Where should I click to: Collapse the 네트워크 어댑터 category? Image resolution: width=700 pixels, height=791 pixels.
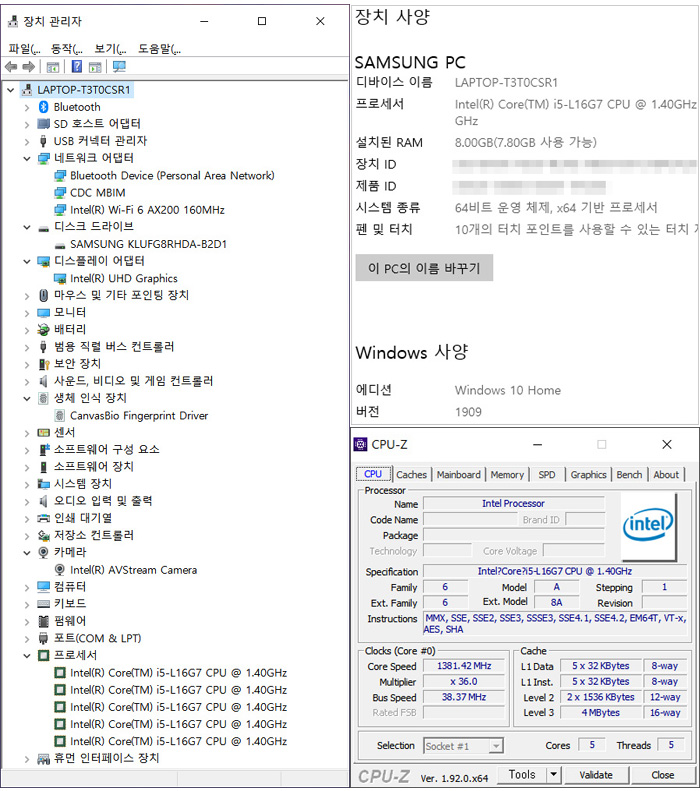27,158
